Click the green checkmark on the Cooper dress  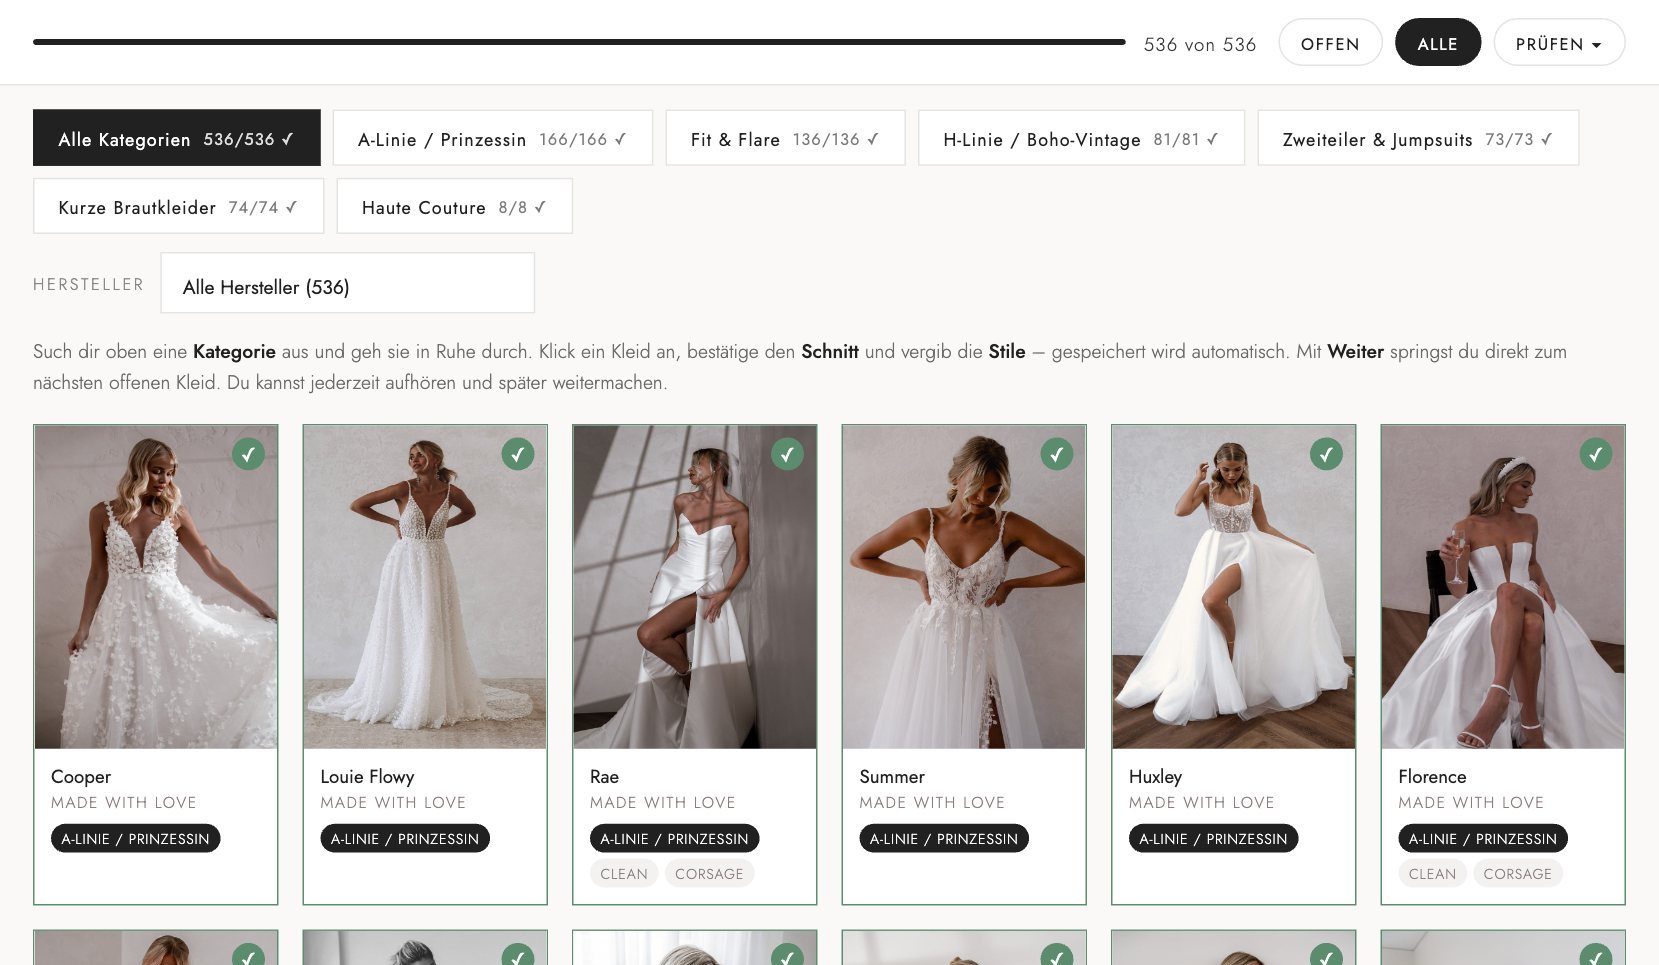(248, 454)
